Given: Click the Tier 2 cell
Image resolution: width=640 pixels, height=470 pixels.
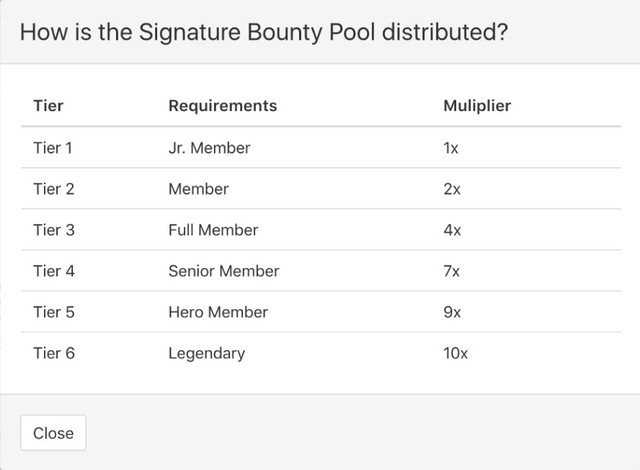Looking at the screenshot, I should (x=53, y=189).
